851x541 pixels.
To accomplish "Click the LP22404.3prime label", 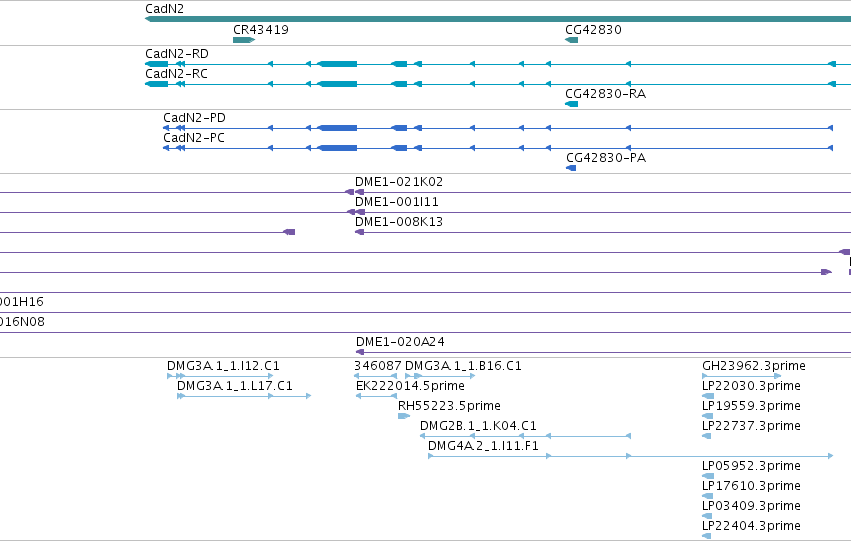I will [x=751, y=526].
